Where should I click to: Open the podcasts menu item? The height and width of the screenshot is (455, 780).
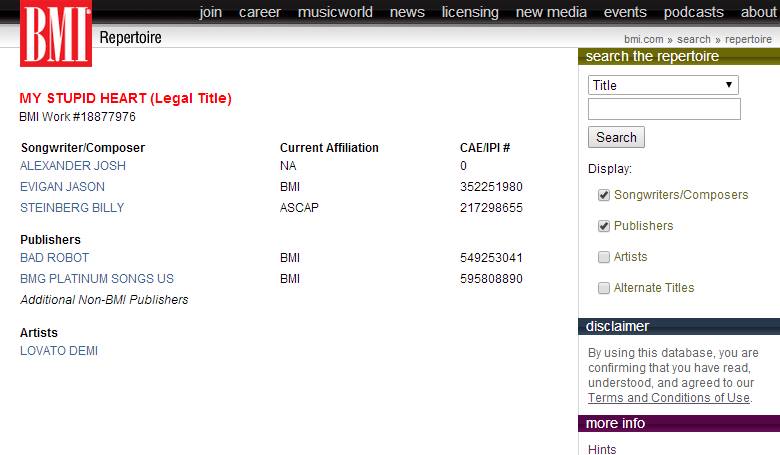click(693, 12)
